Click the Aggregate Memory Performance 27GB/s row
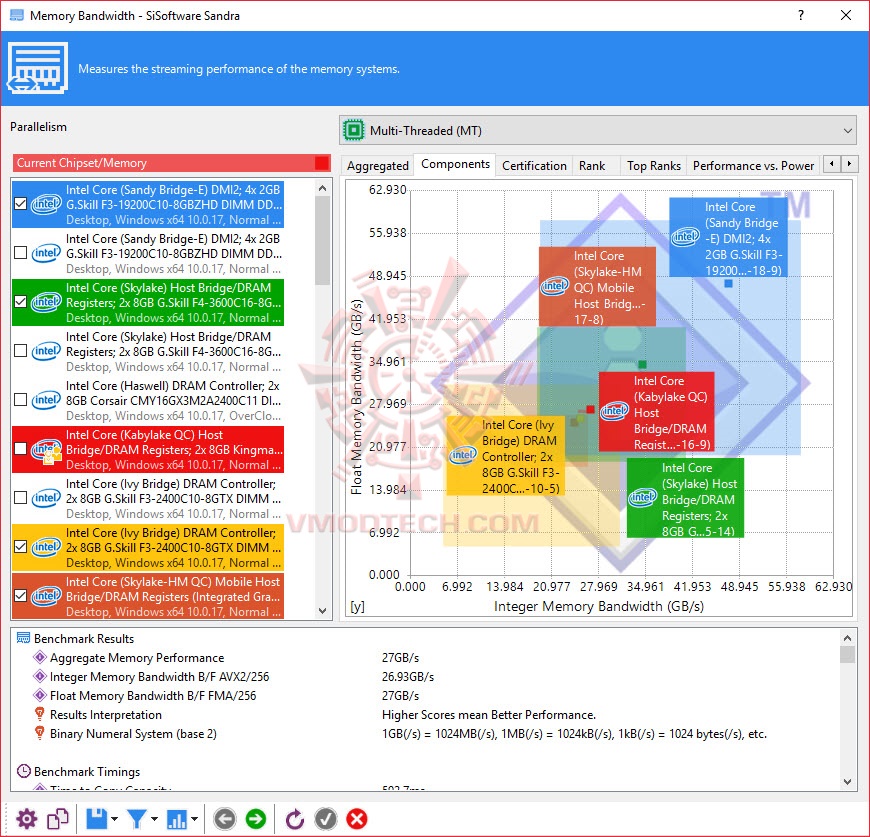The height and width of the screenshot is (837, 870). pyautogui.click(x=426, y=657)
